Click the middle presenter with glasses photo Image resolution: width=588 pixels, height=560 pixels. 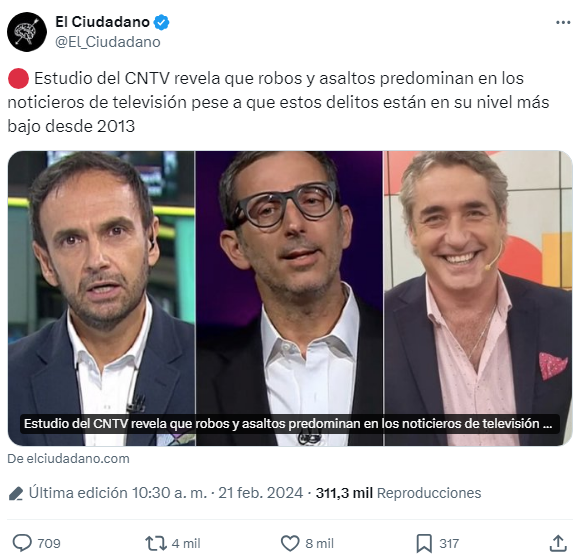click(290, 298)
